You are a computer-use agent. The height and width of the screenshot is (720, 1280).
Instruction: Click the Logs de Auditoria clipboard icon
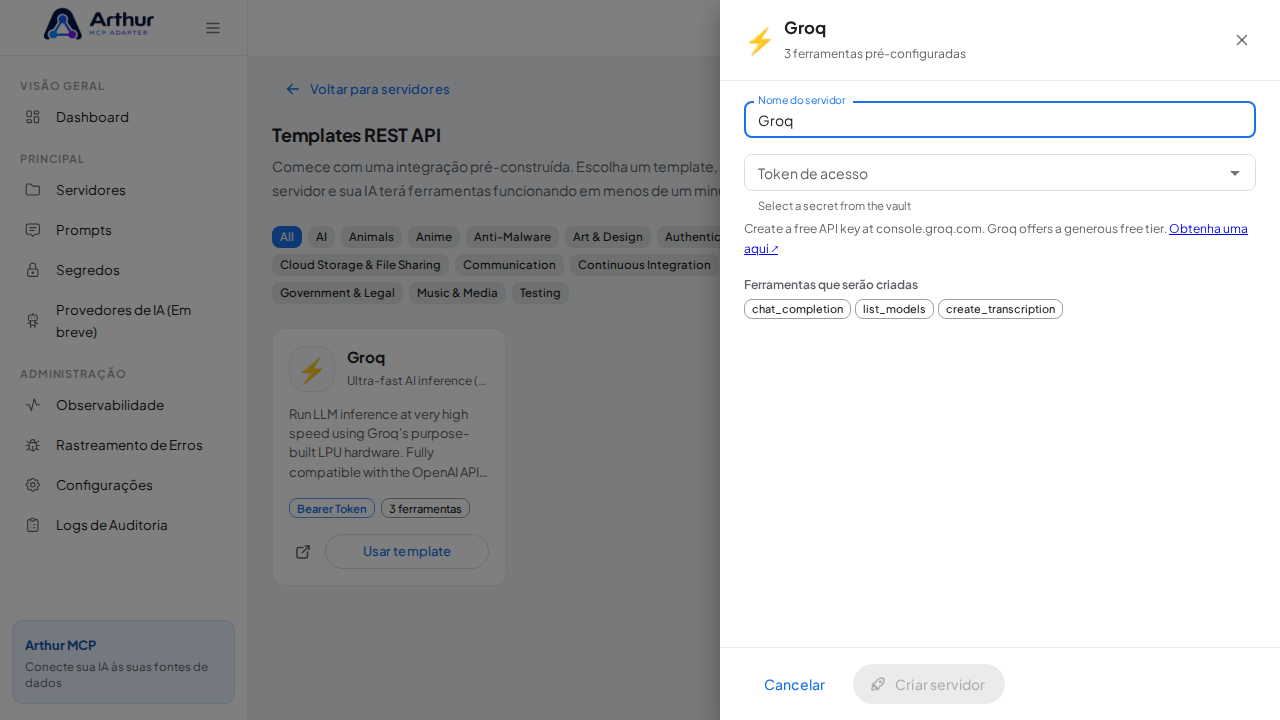pos(33,525)
